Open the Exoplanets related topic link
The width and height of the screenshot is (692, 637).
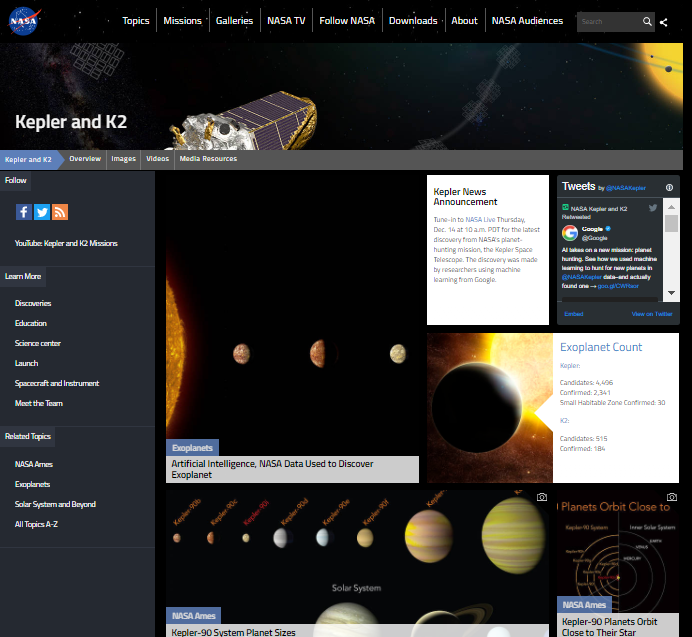32,484
